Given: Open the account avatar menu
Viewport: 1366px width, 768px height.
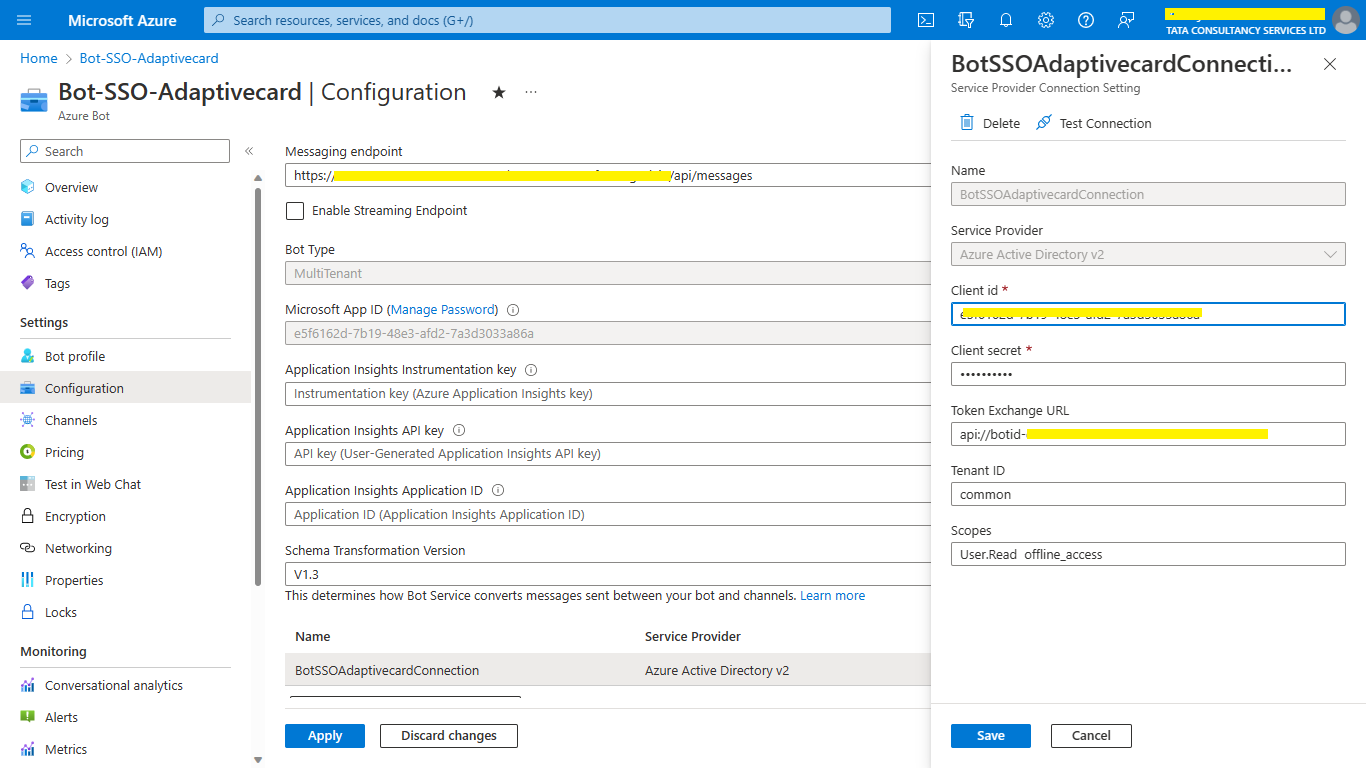Looking at the screenshot, I should tap(1346, 20).
